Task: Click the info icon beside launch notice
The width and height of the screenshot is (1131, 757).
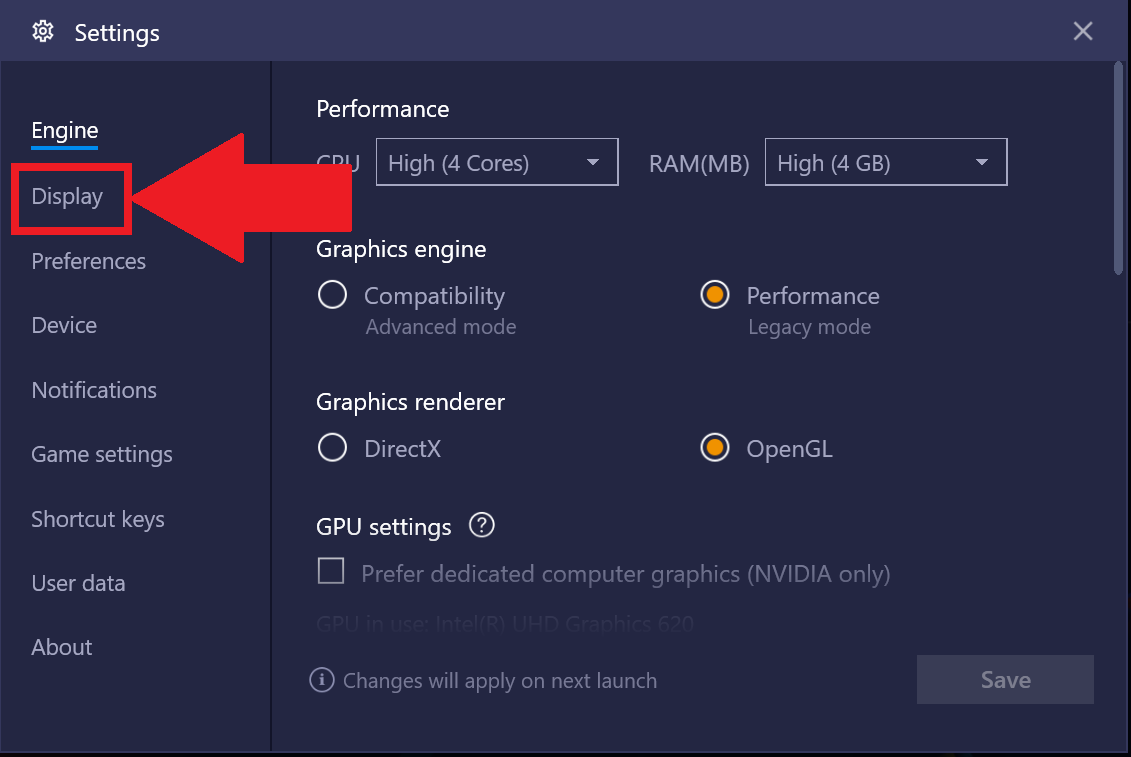Action: [322, 680]
